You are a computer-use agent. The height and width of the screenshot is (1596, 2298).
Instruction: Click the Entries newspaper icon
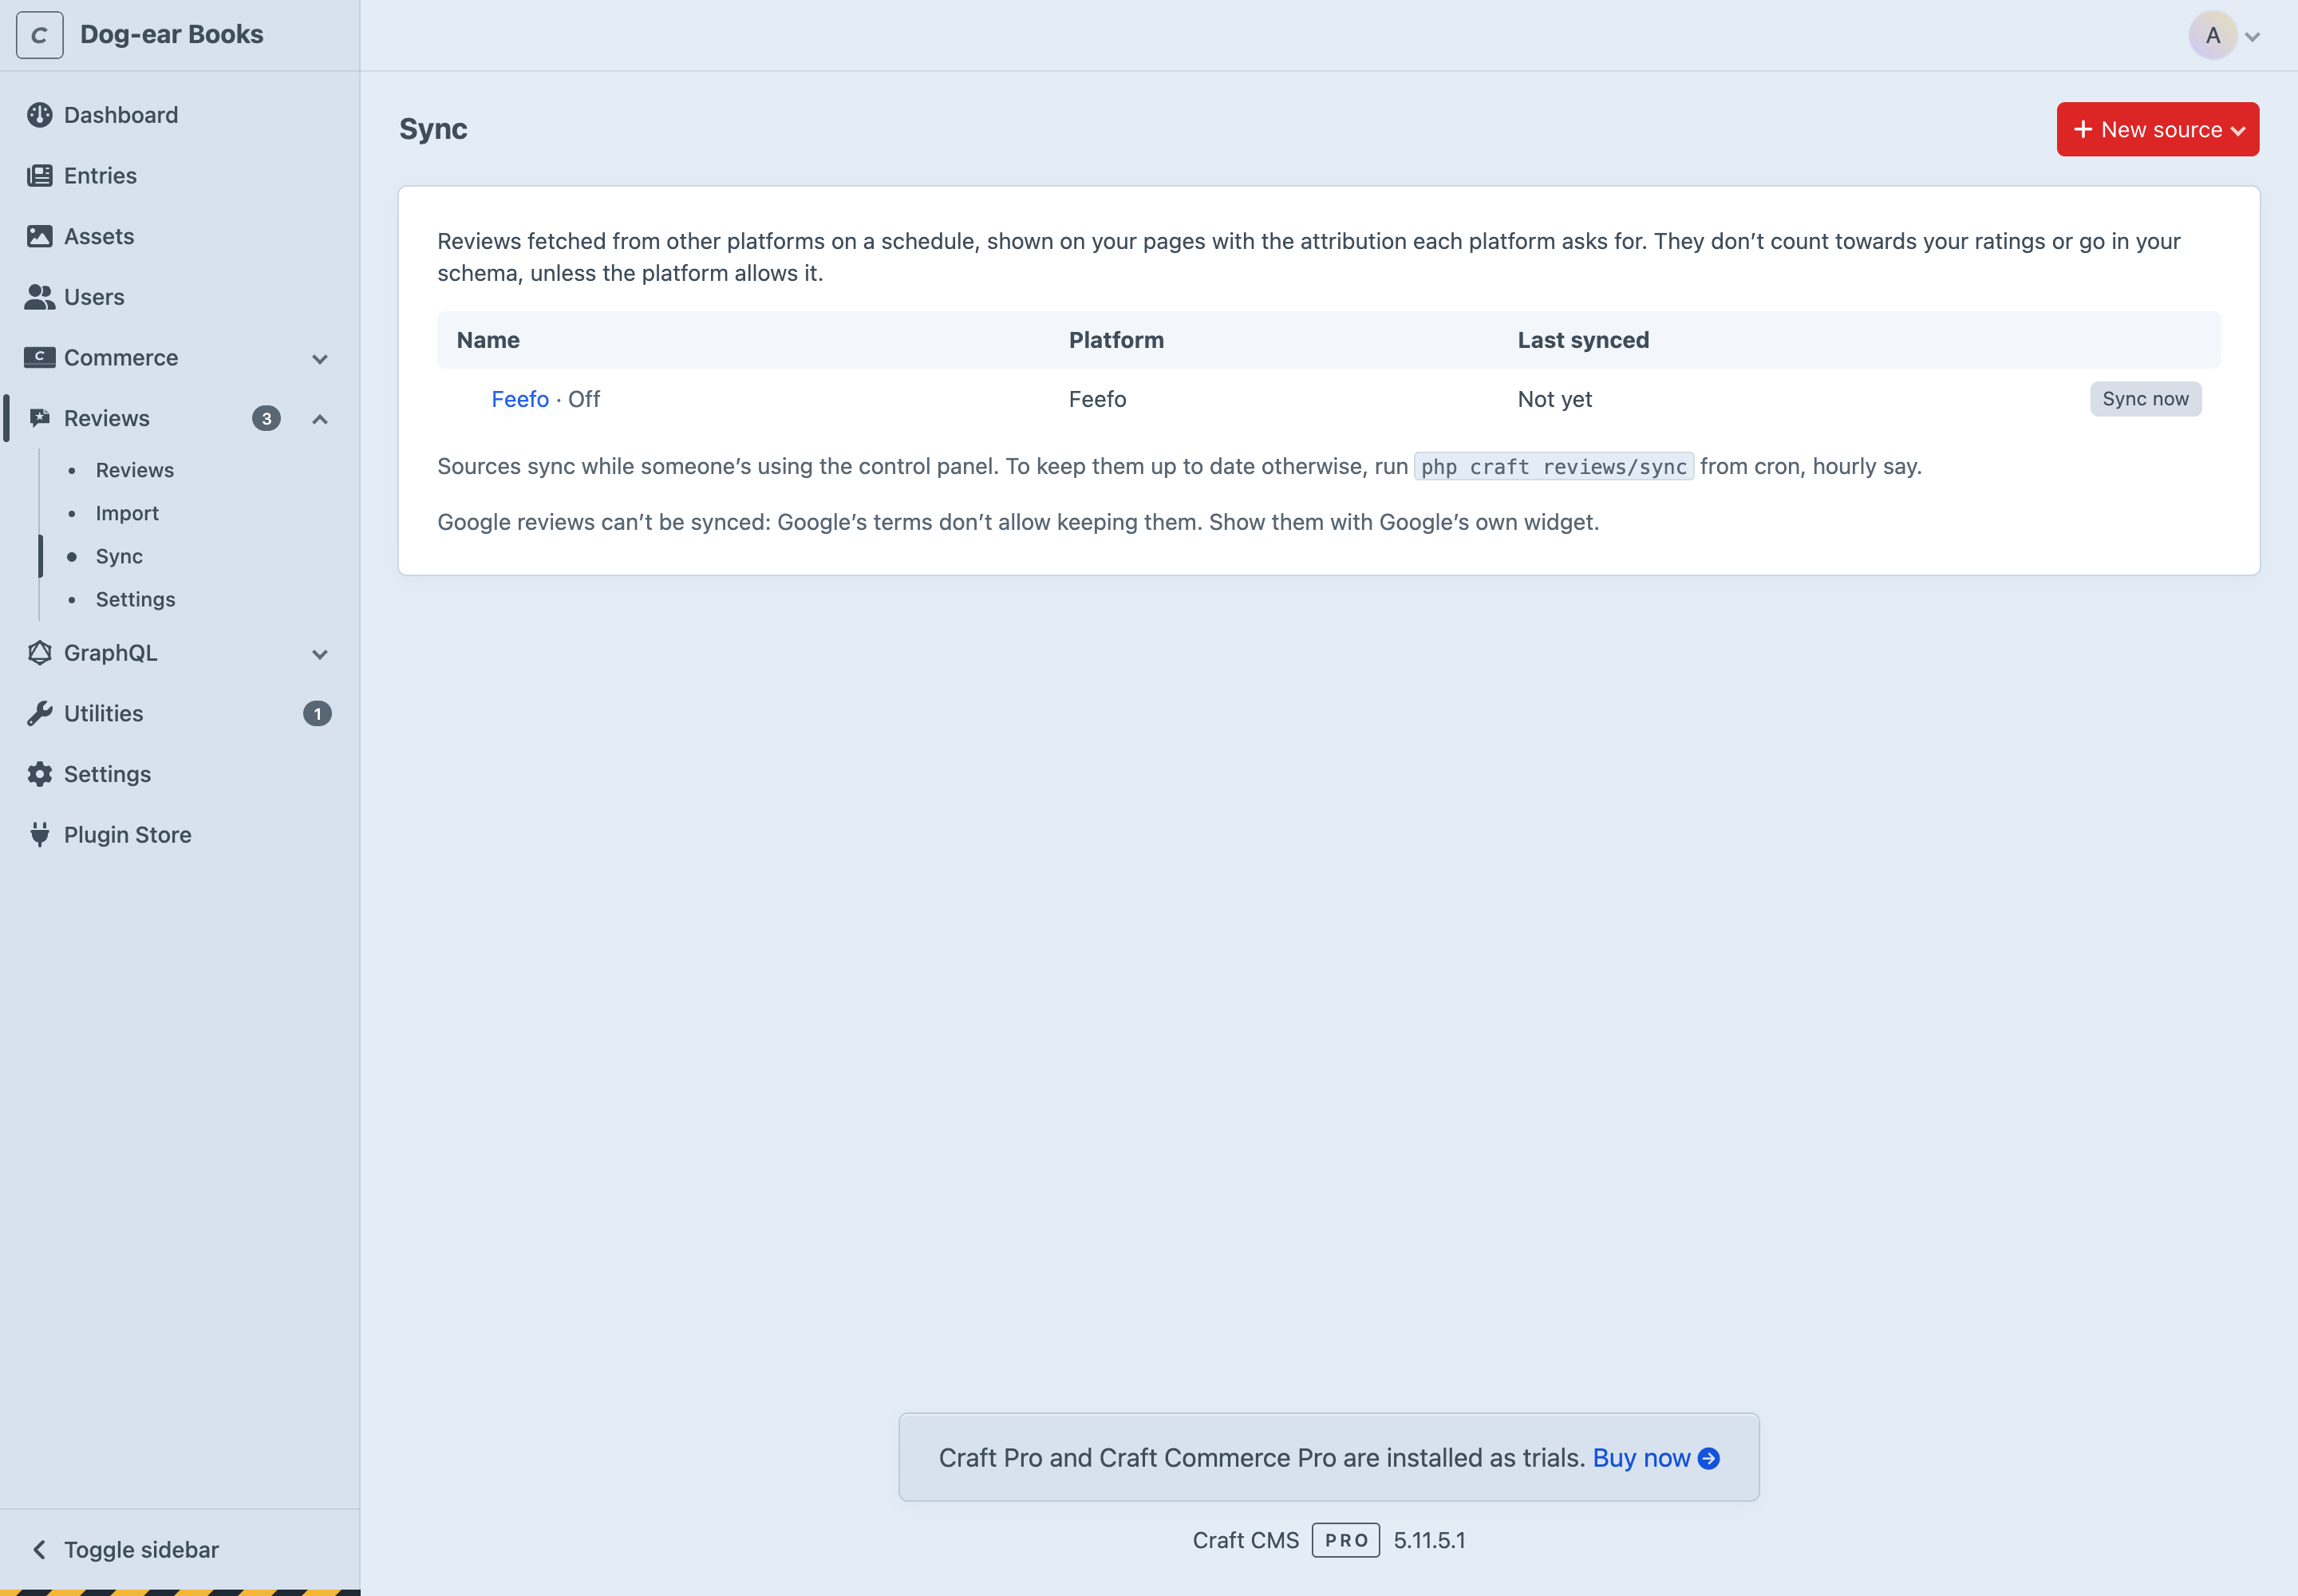click(x=39, y=176)
